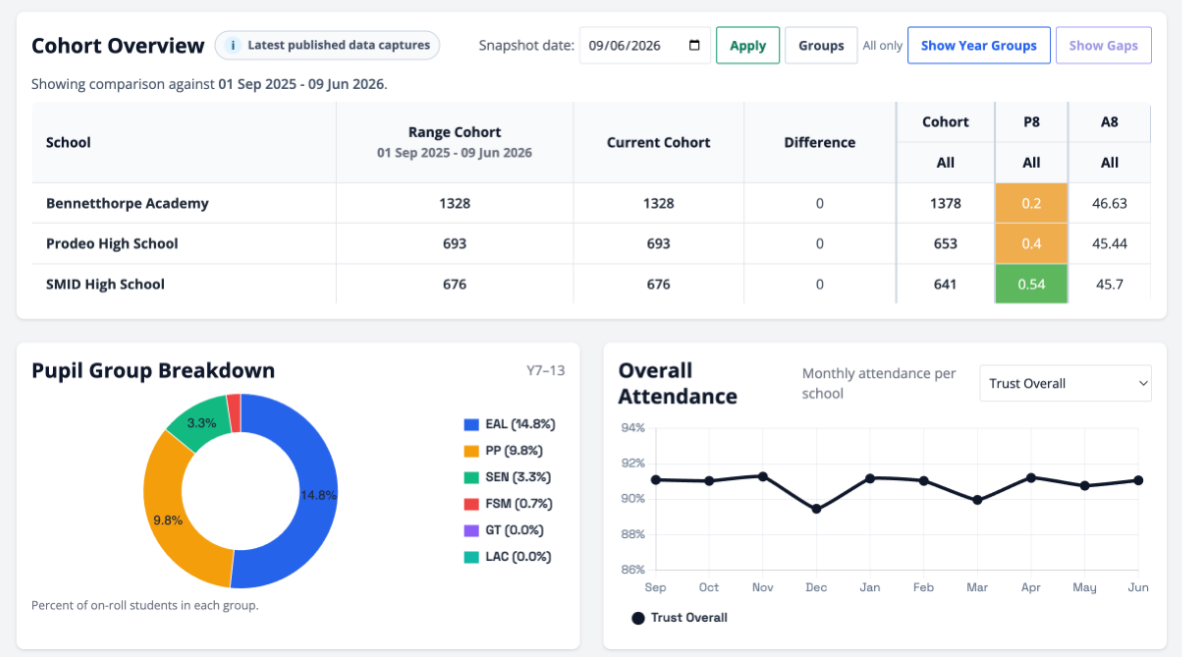This screenshot has height=658, width=1182.
Task: Click the Dec data point on attendance chart
Action: point(816,509)
